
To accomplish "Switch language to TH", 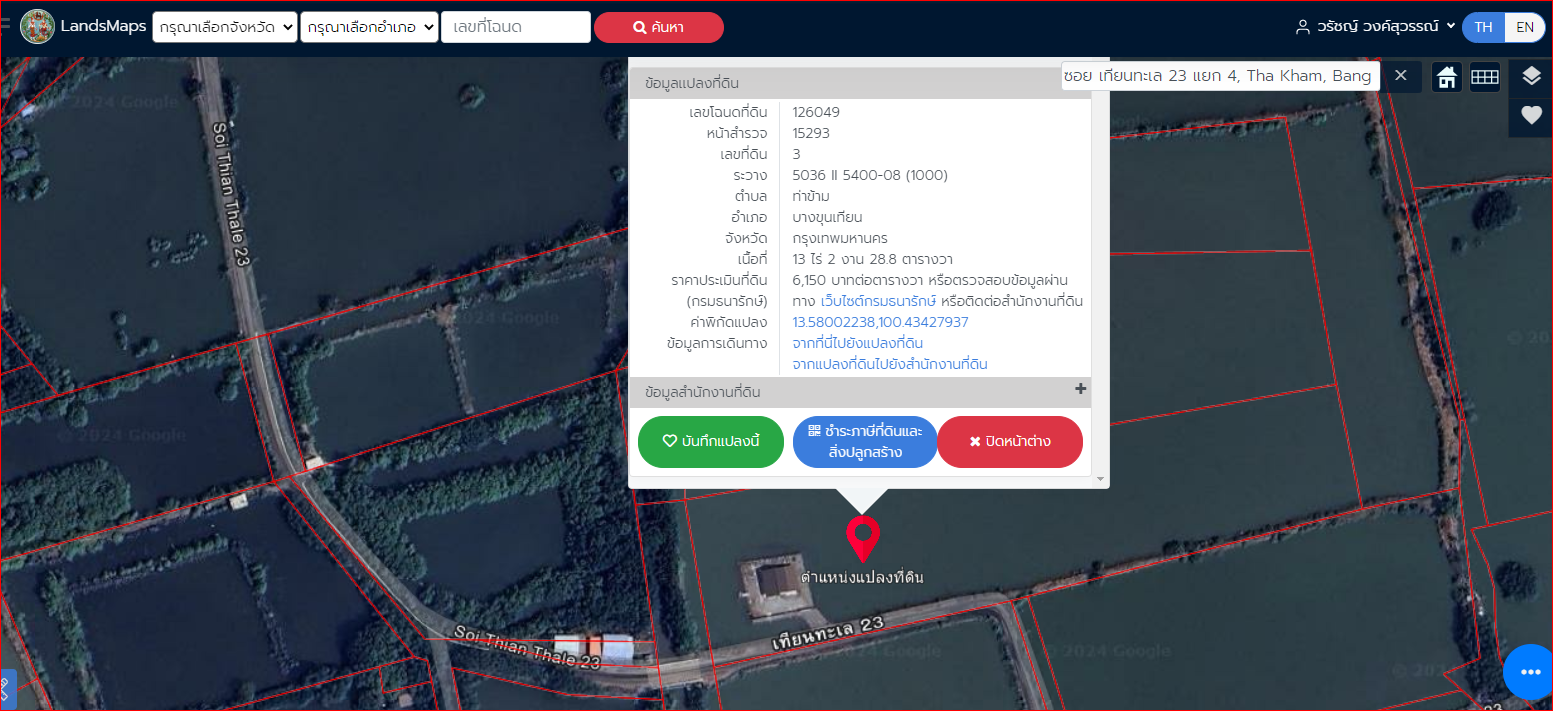I will 1483,27.
